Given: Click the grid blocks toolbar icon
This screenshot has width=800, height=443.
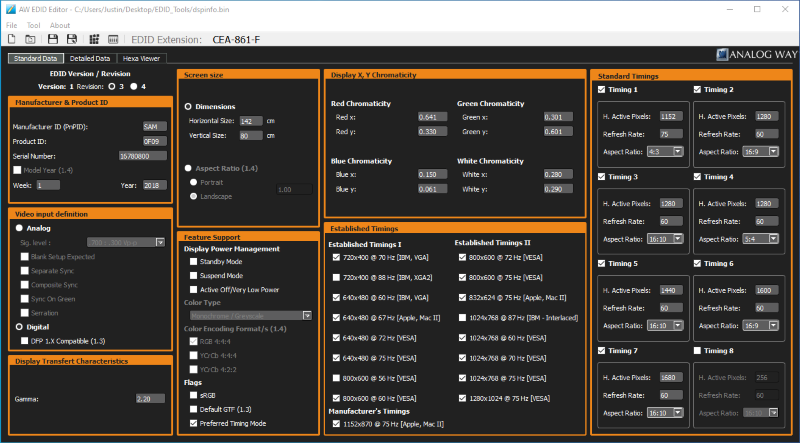Looking at the screenshot, I should coord(94,39).
